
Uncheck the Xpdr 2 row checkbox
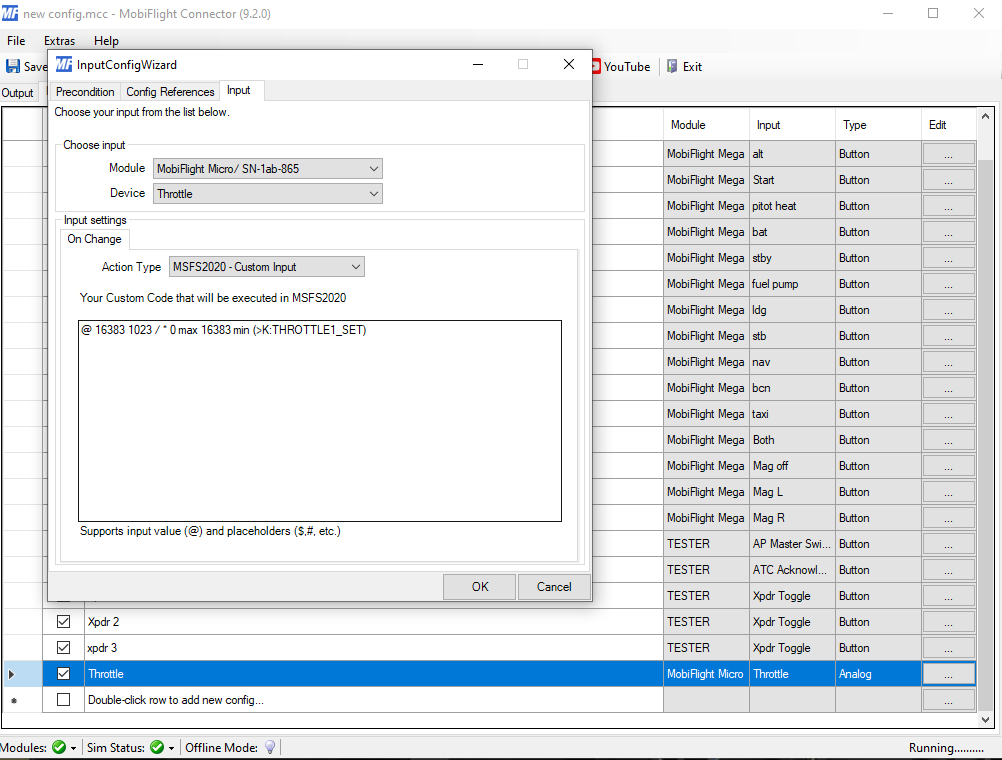tap(63, 621)
